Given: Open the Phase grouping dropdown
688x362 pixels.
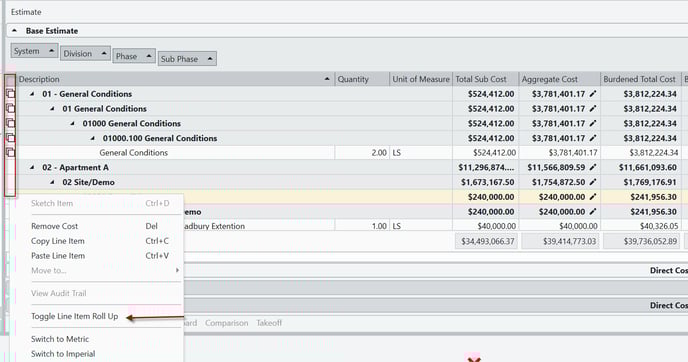Looking at the screenshot, I should click(134, 56).
